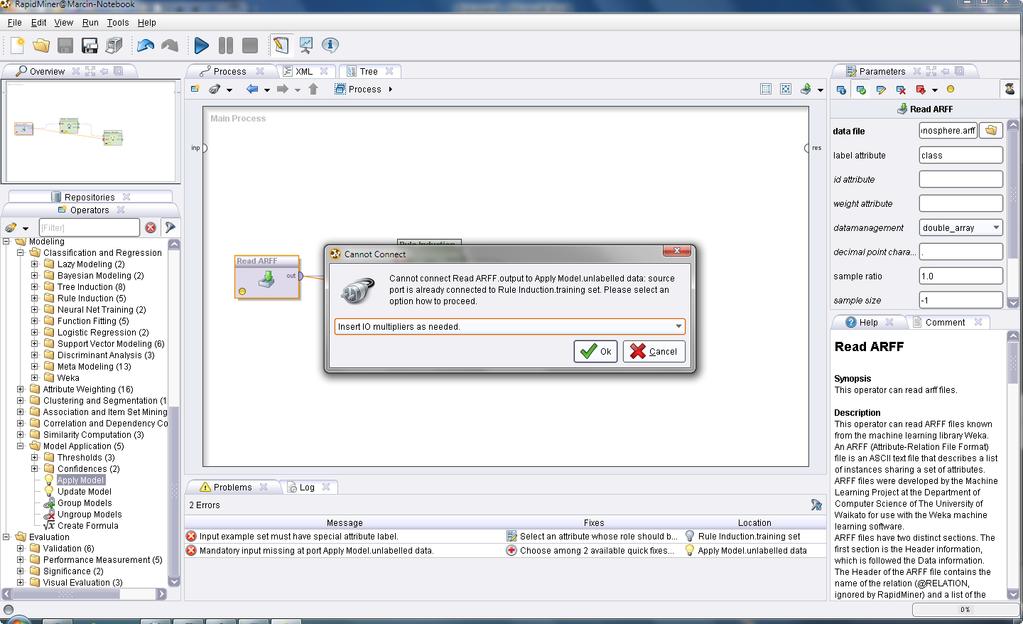
Task: Click the print icon in main toolbar
Action: click(x=114, y=45)
